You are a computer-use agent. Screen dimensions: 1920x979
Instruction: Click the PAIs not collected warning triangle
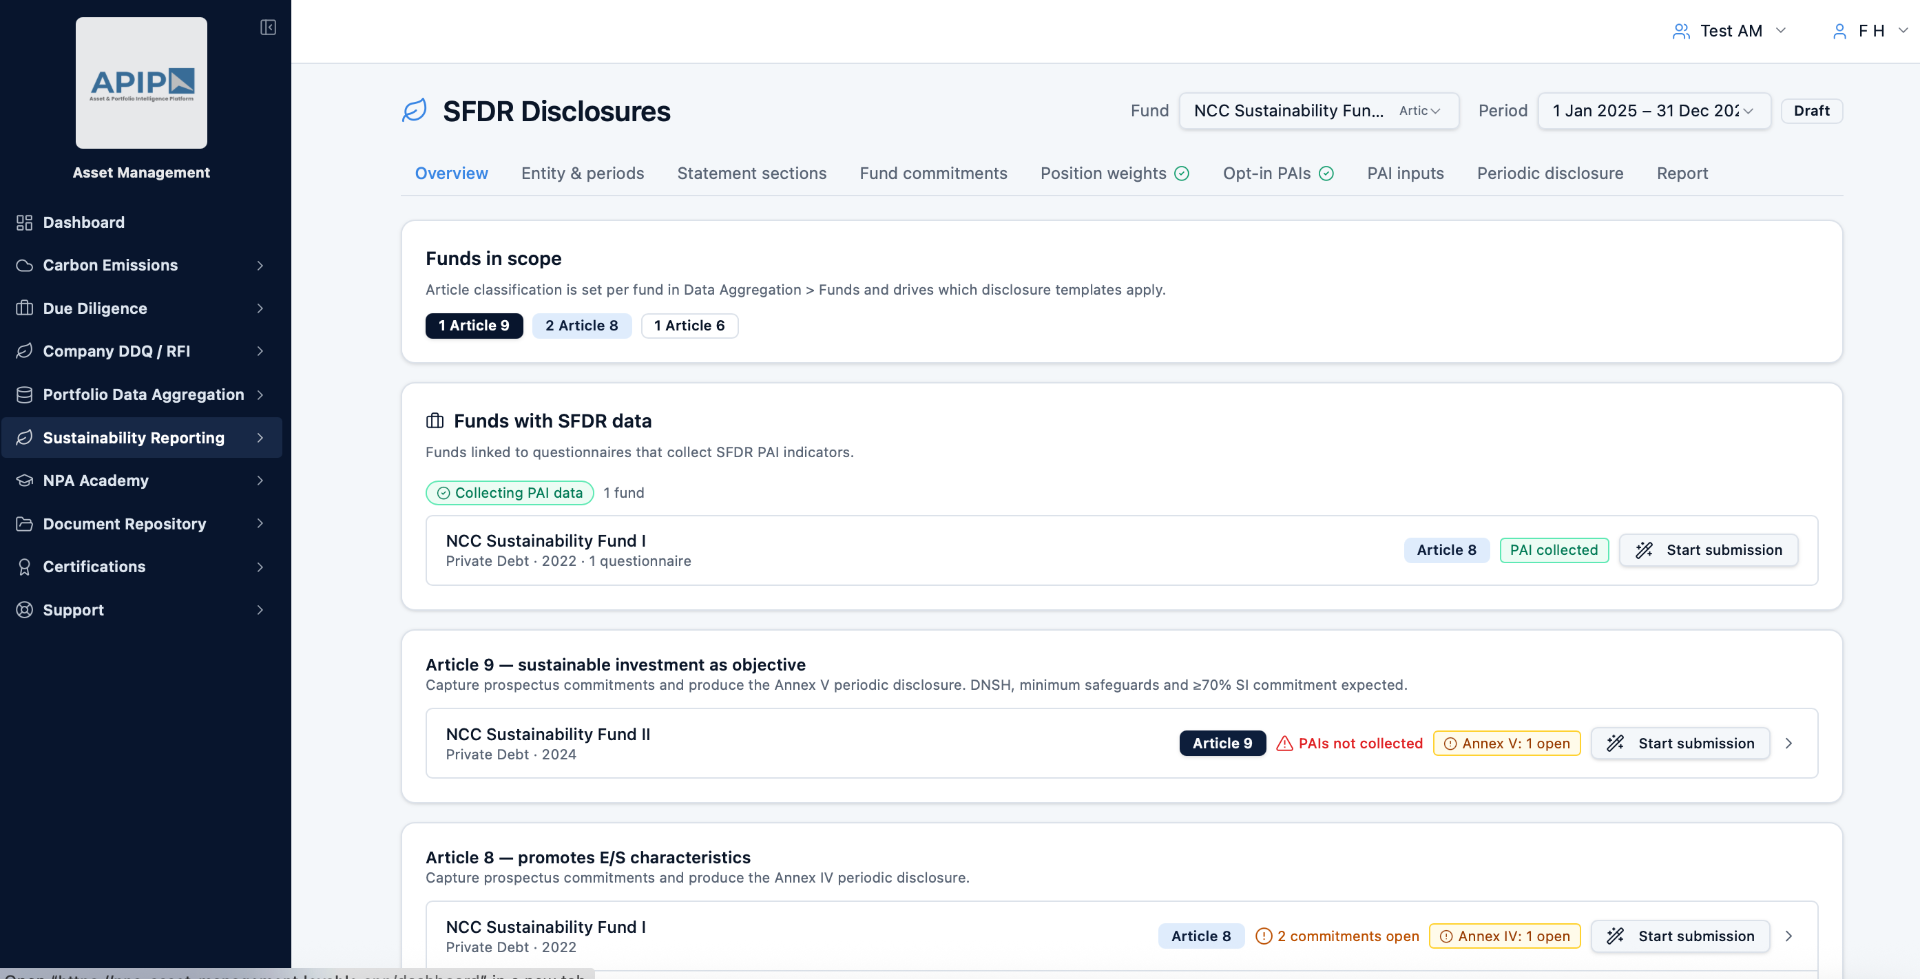click(x=1285, y=743)
